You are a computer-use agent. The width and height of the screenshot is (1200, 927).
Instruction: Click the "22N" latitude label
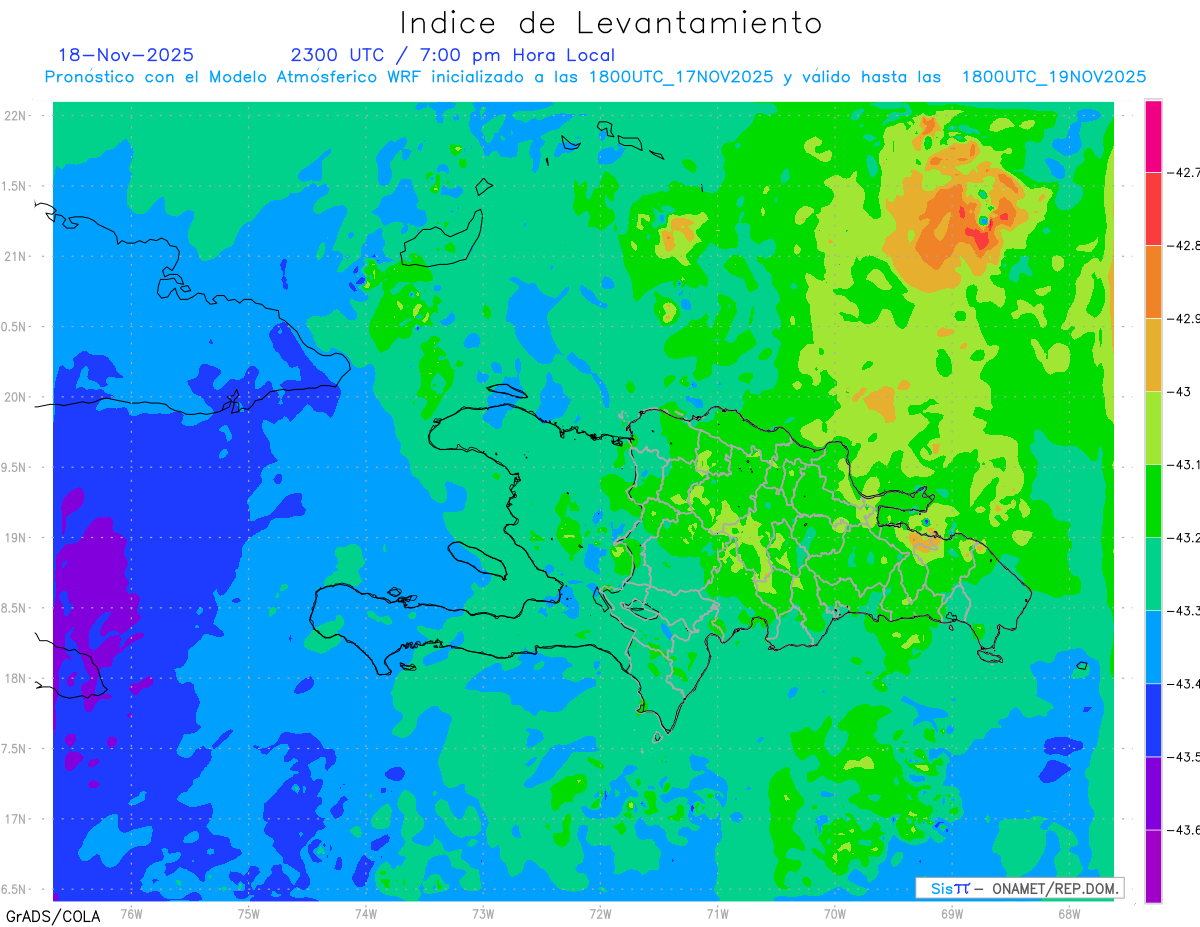[17, 115]
